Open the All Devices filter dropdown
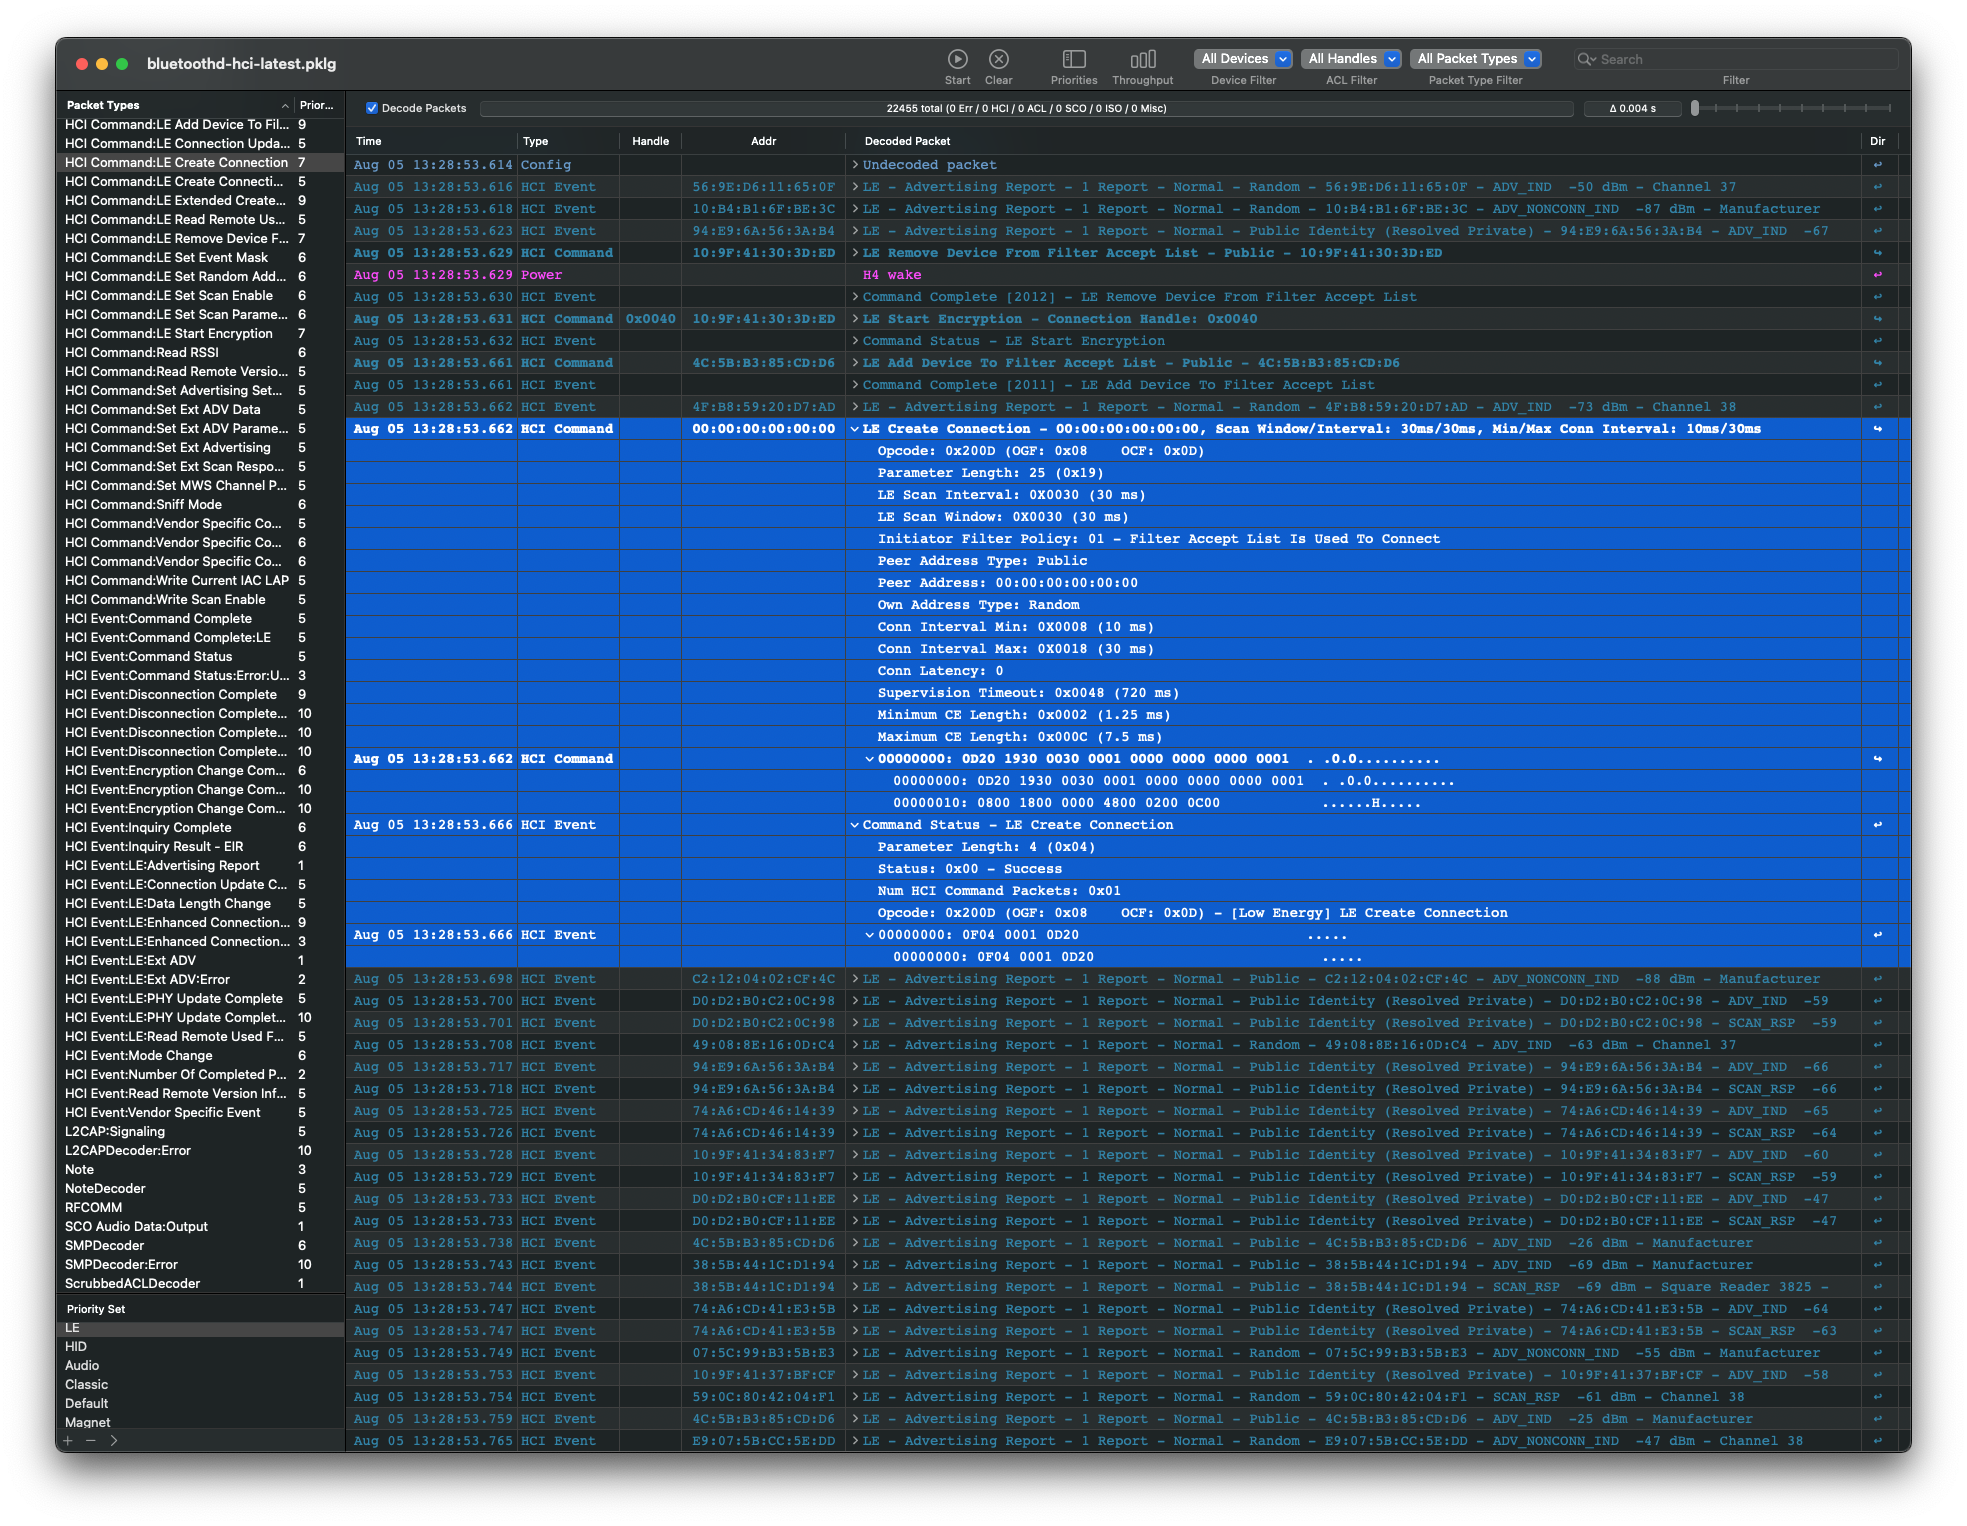 pos(1243,59)
